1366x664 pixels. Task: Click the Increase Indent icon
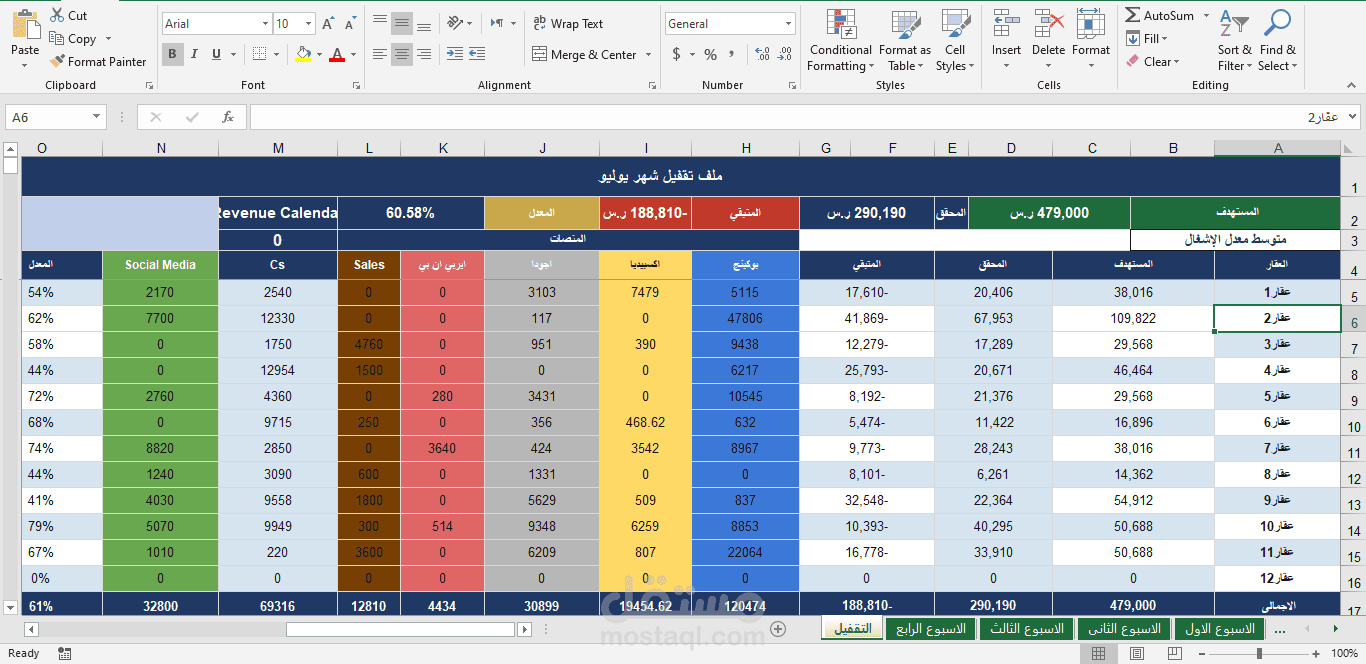(476, 54)
